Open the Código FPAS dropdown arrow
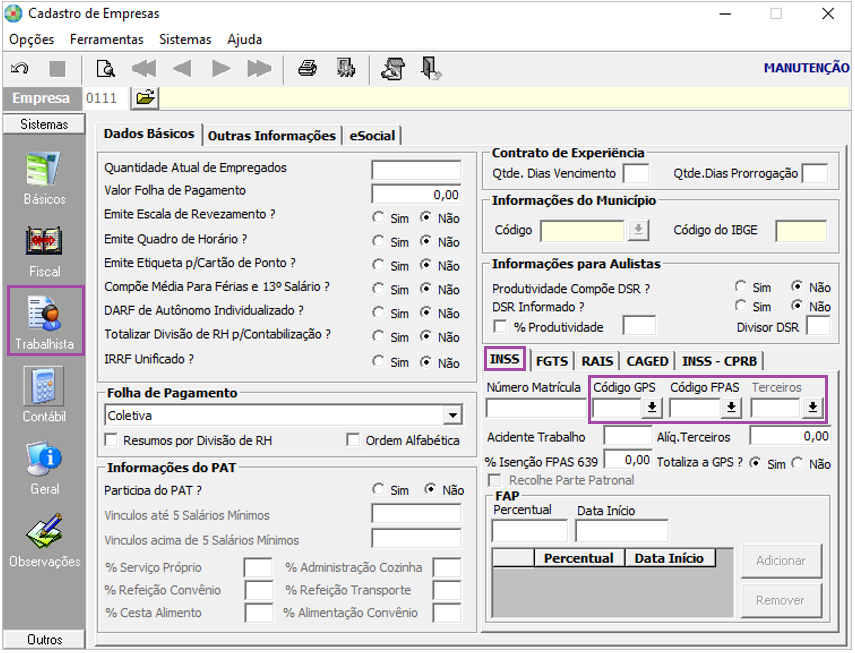This screenshot has height=653, width=855. (731, 407)
